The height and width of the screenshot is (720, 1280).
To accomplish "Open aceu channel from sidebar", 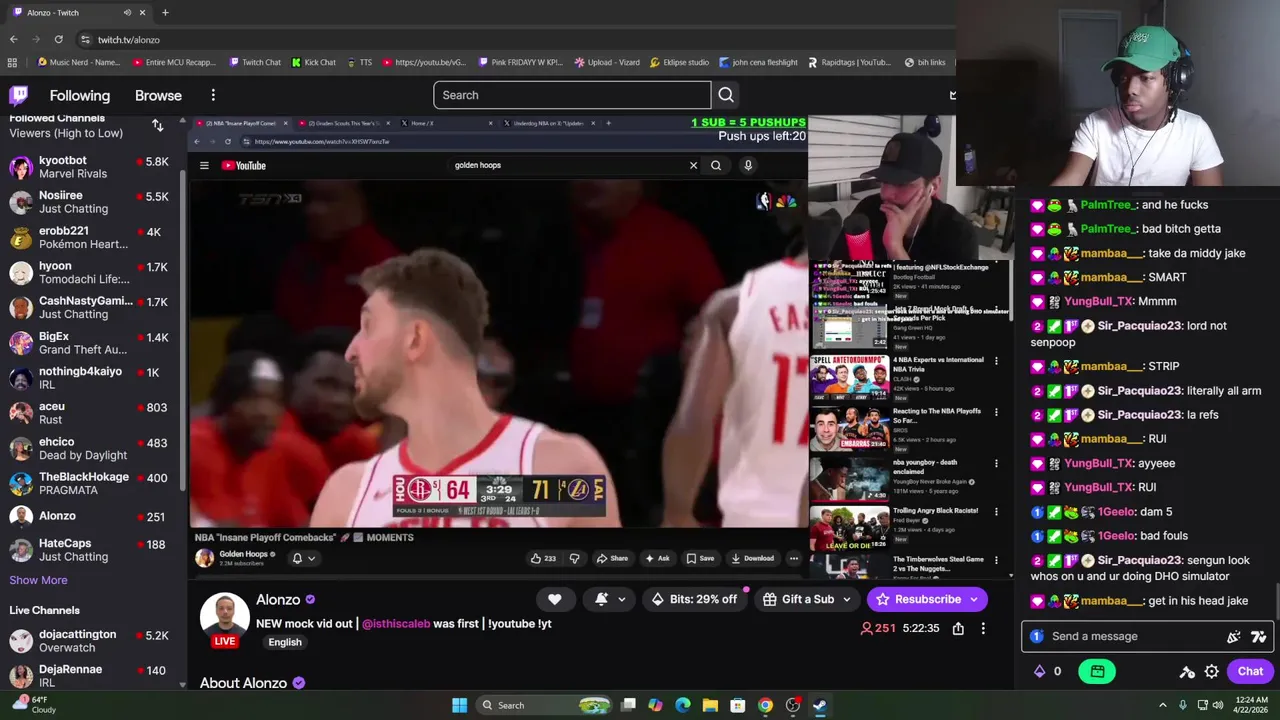I will [x=90, y=413].
